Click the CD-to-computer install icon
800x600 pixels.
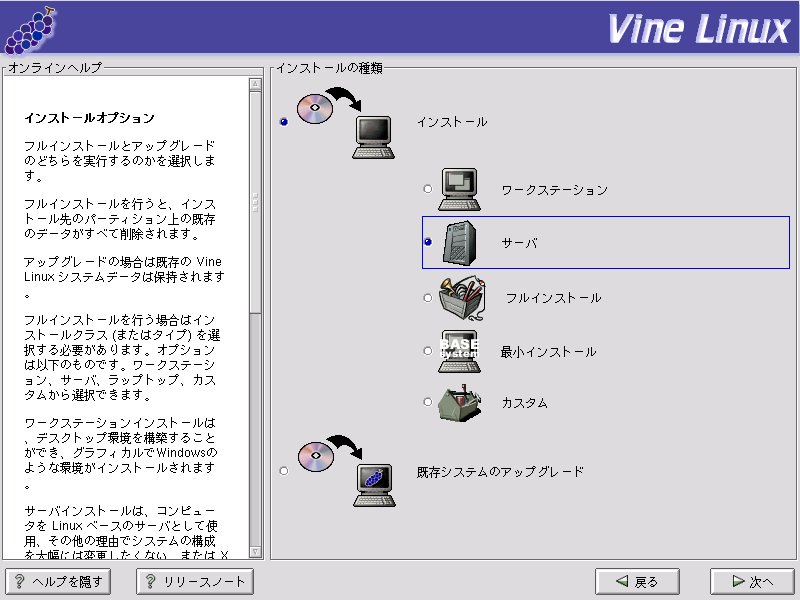coord(346,123)
